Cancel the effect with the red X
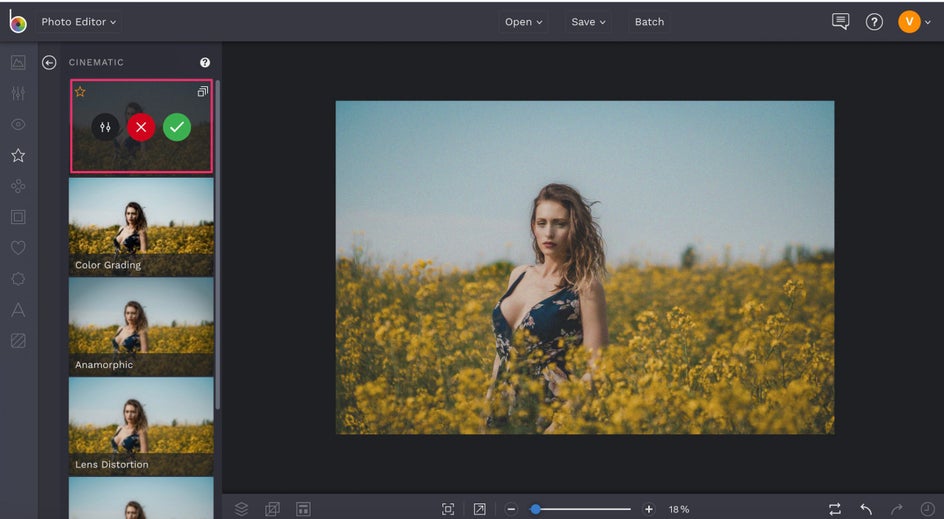The height and width of the screenshot is (519, 944). (x=141, y=127)
